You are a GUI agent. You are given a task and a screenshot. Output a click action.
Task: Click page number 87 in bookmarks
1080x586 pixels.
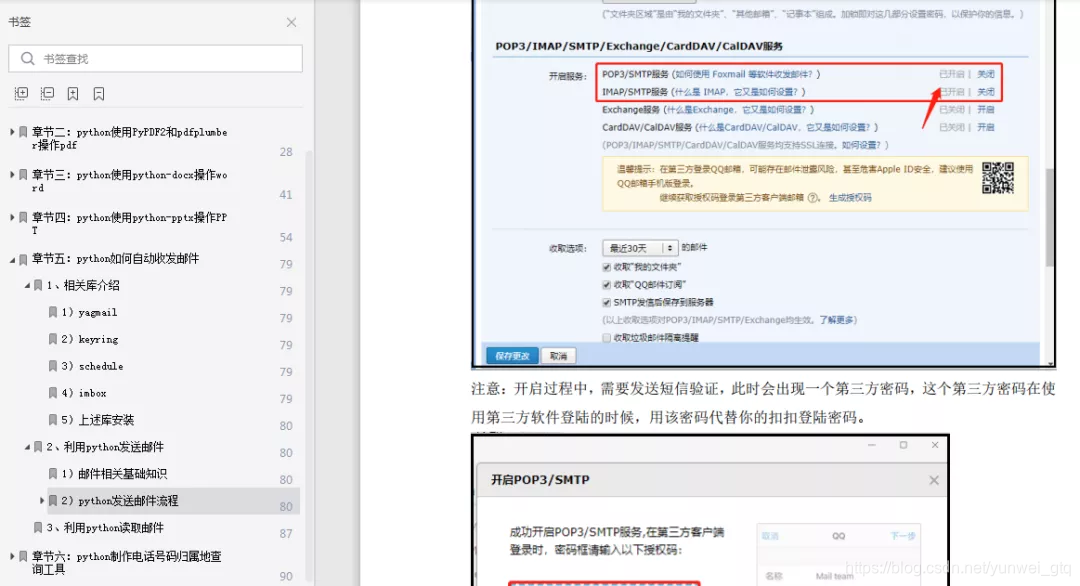(286, 533)
